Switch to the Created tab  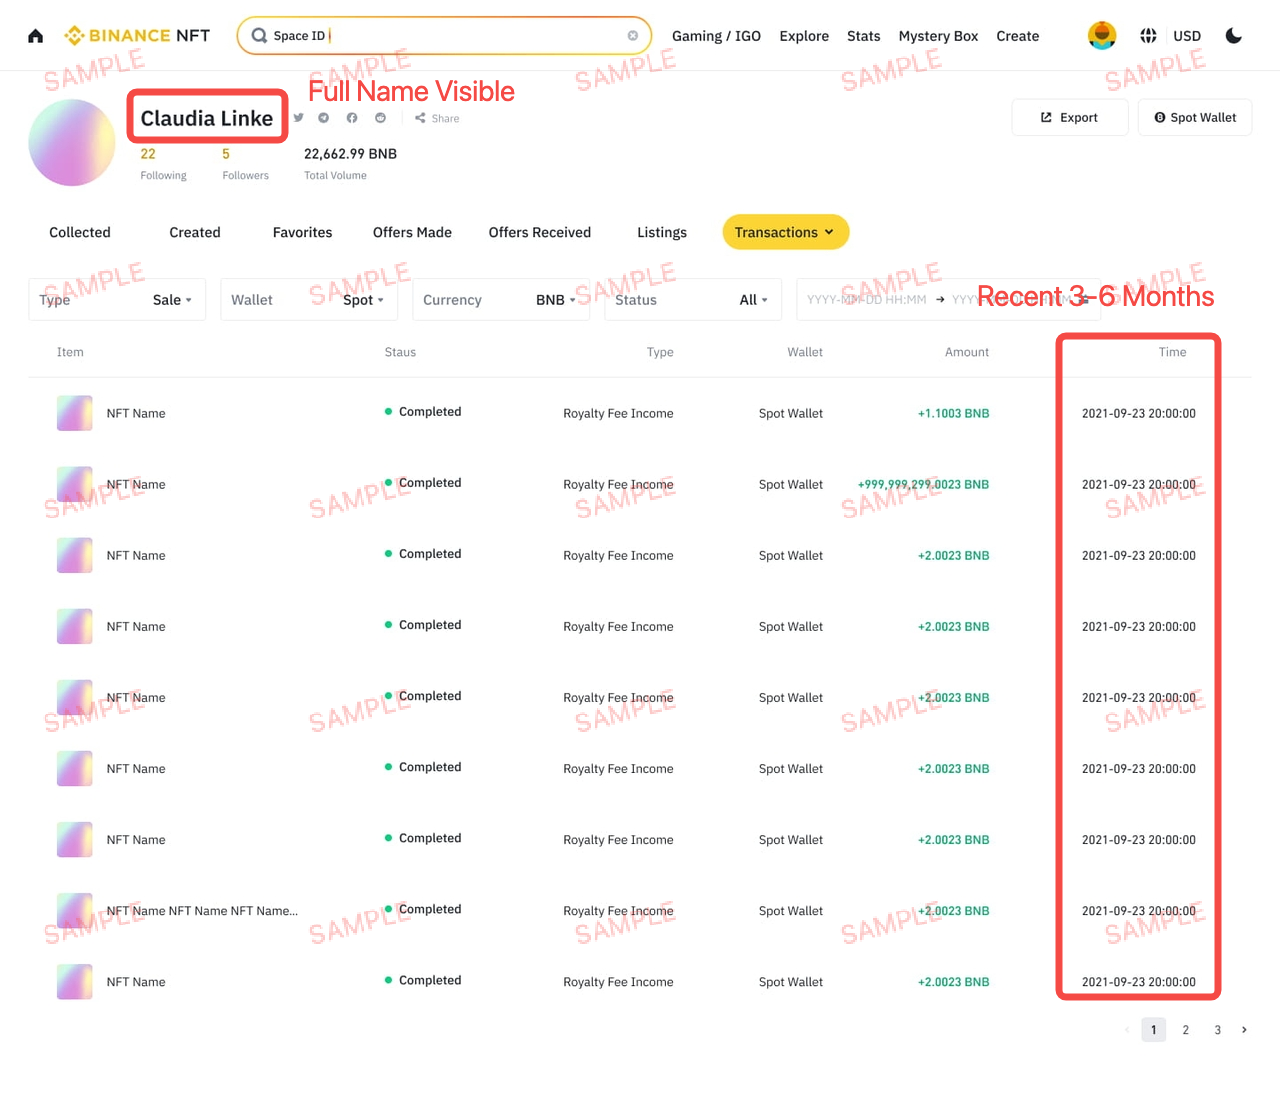pos(195,232)
